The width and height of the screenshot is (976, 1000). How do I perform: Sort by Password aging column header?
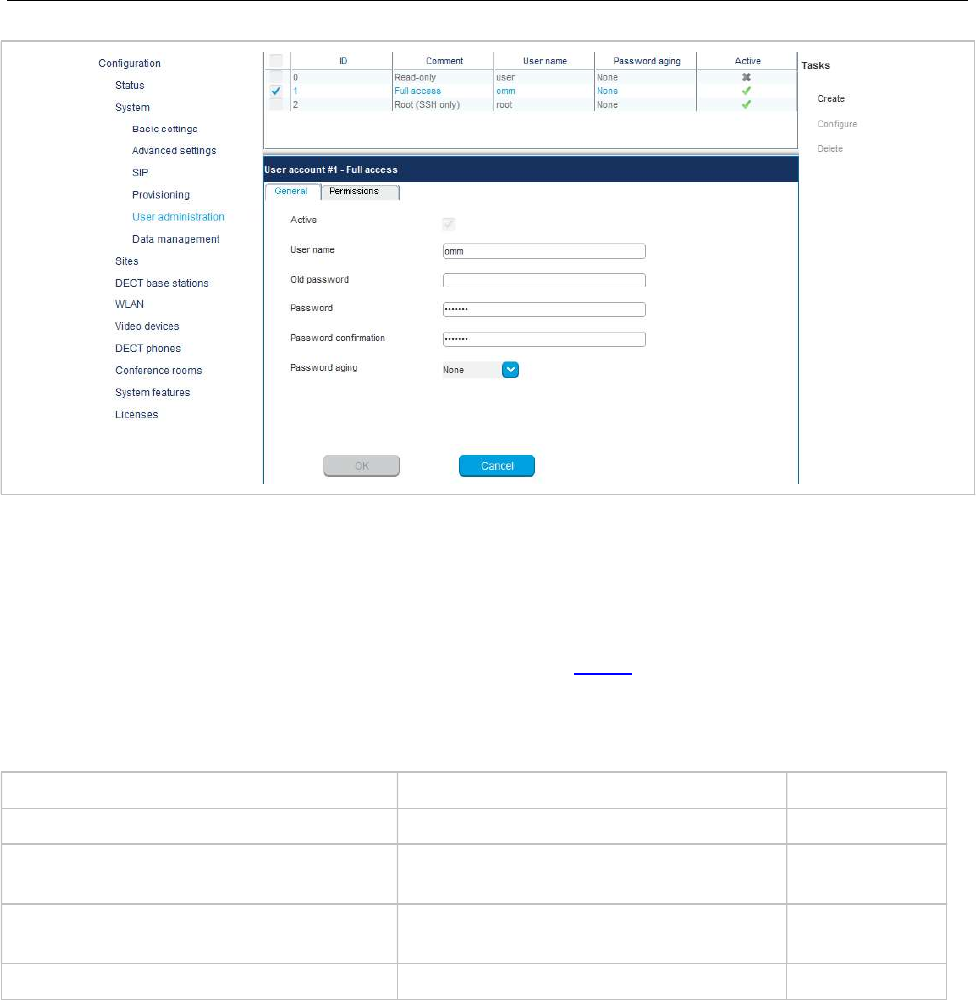pyautogui.click(x=646, y=61)
